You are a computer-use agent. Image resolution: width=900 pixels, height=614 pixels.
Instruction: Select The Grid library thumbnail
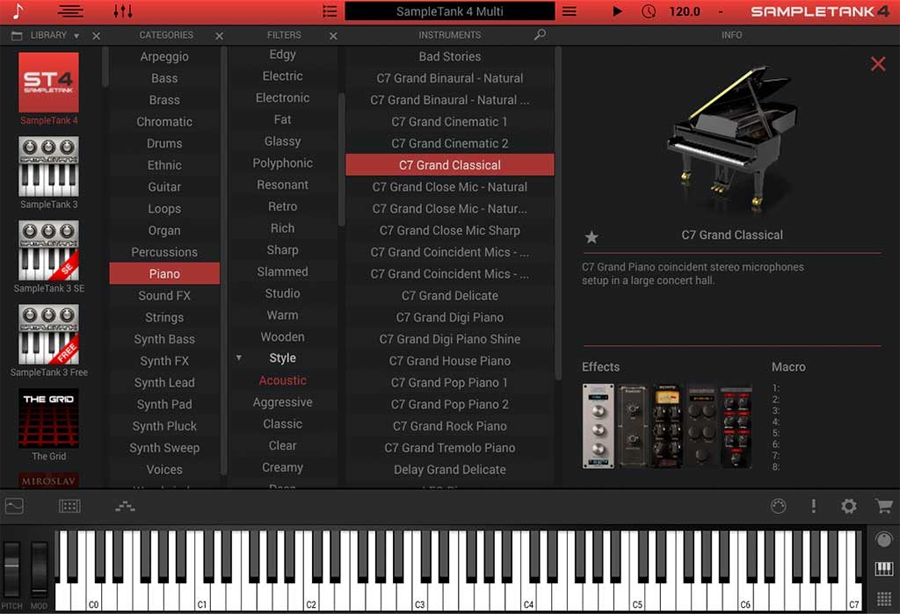(x=49, y=418)
